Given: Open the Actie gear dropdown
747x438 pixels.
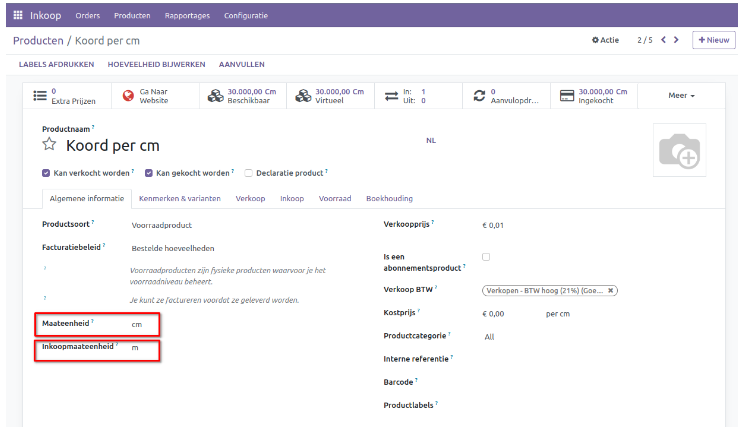Looking at the screenshot, I should tap(605, 40).
